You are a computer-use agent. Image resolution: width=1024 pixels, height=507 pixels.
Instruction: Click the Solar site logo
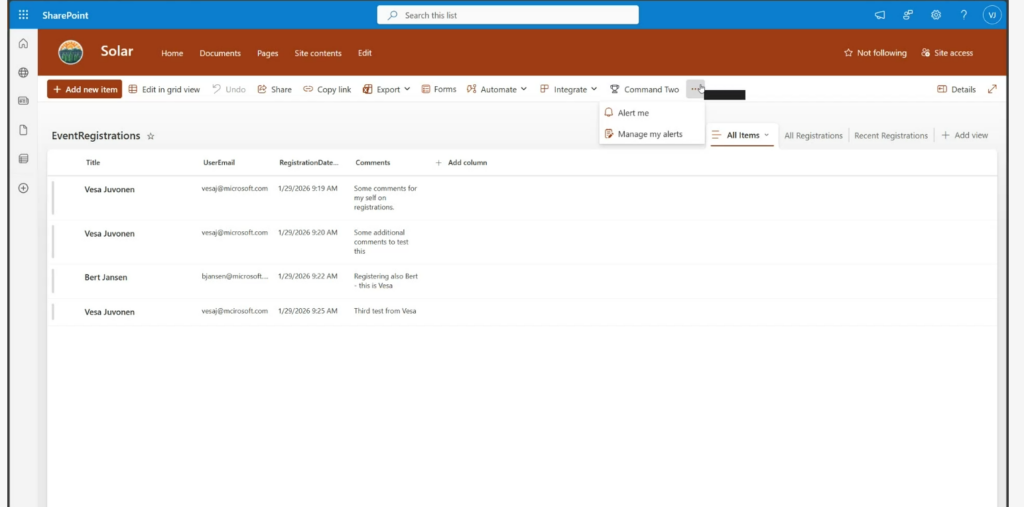tap(71, 52)
